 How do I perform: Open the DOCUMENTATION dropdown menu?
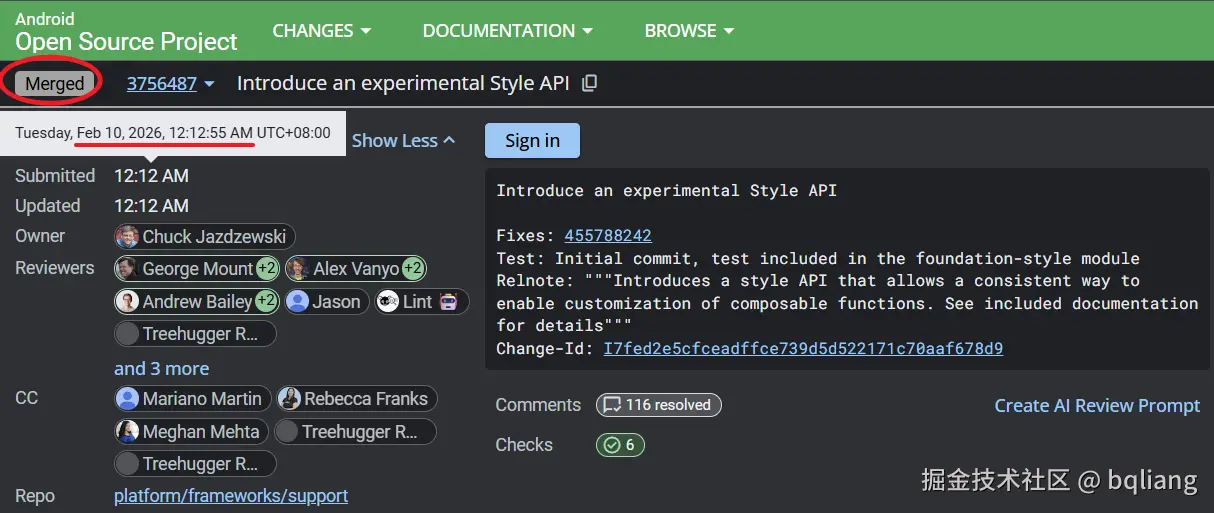click(507, 31)
